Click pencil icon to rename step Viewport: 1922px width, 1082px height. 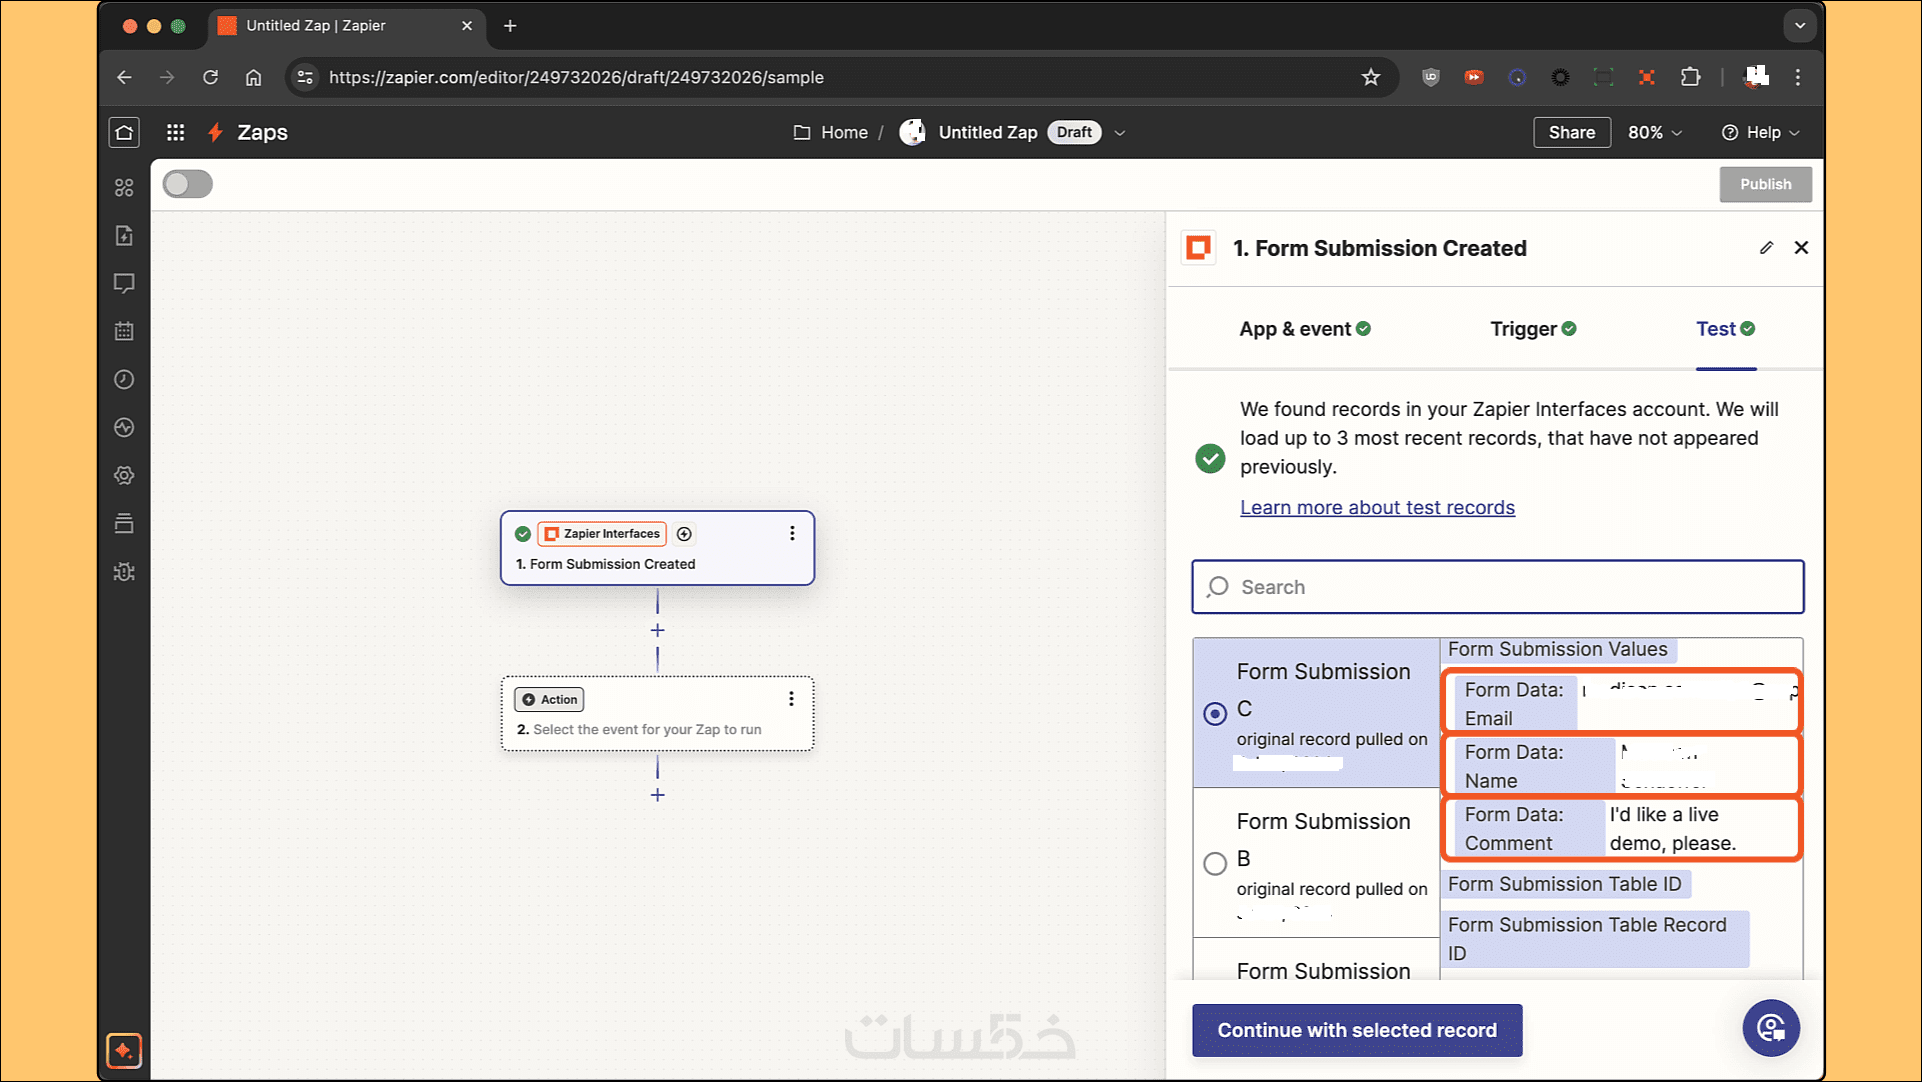point(1766,248)
